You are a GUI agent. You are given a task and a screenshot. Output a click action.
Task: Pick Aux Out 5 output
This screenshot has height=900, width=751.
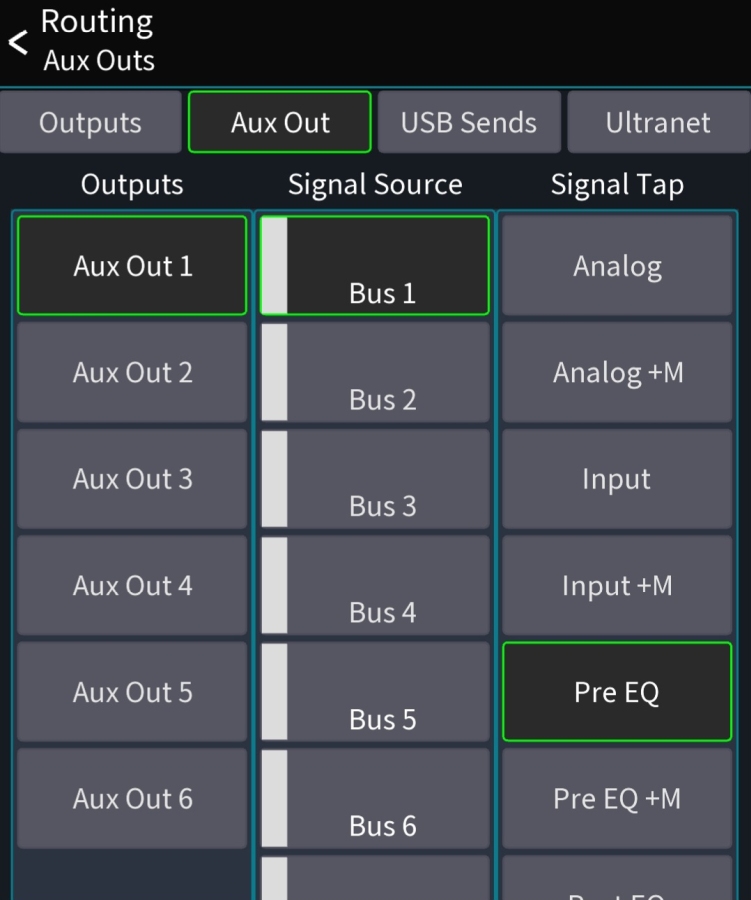coord(132,692)
